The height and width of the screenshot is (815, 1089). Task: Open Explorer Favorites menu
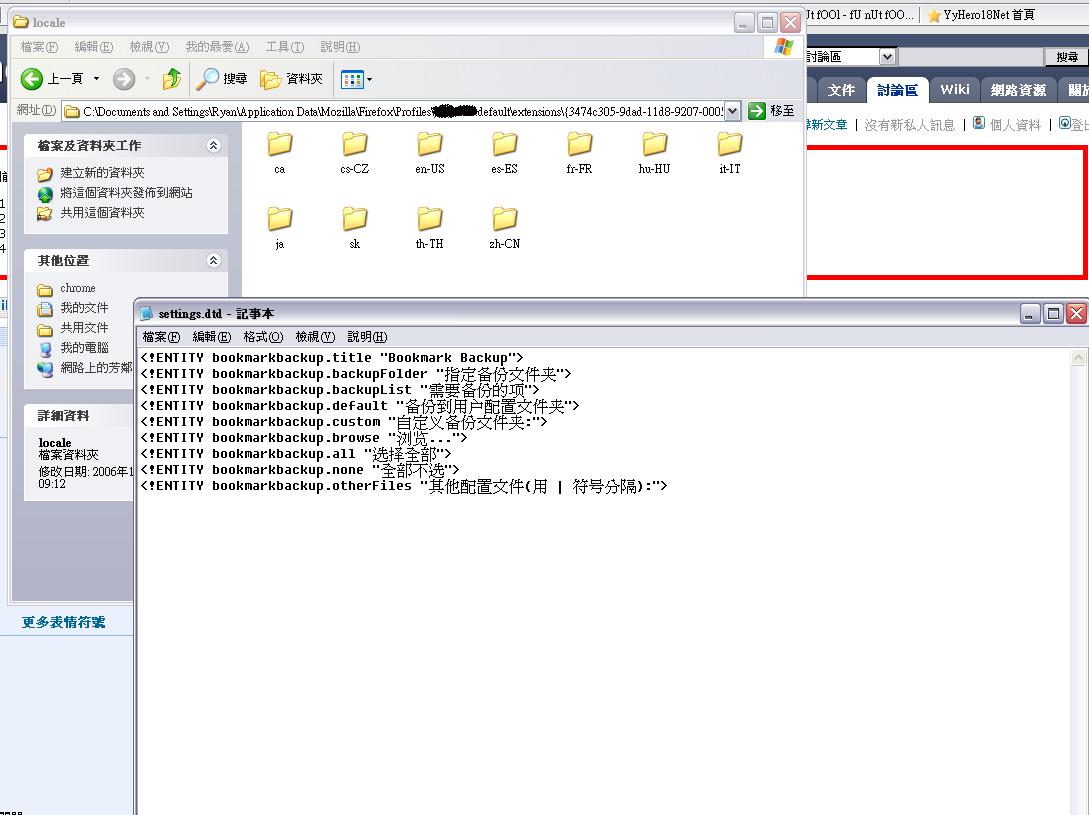217,47
